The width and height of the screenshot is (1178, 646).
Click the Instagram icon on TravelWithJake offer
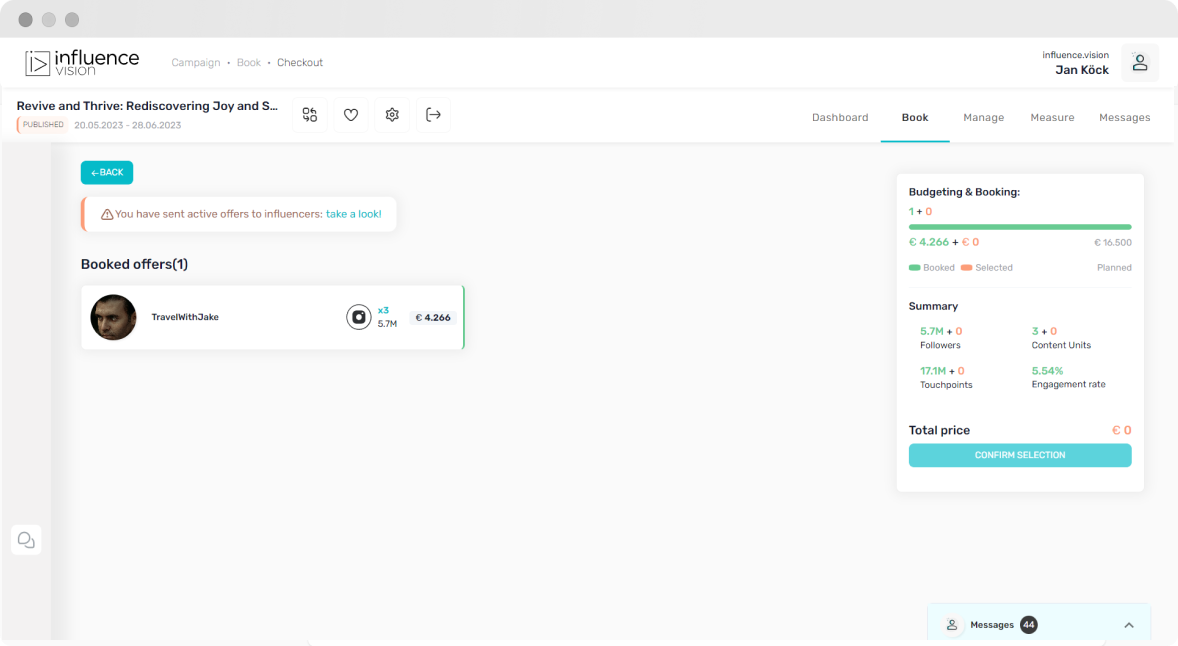pyautogui.click(x=358, y=317)
